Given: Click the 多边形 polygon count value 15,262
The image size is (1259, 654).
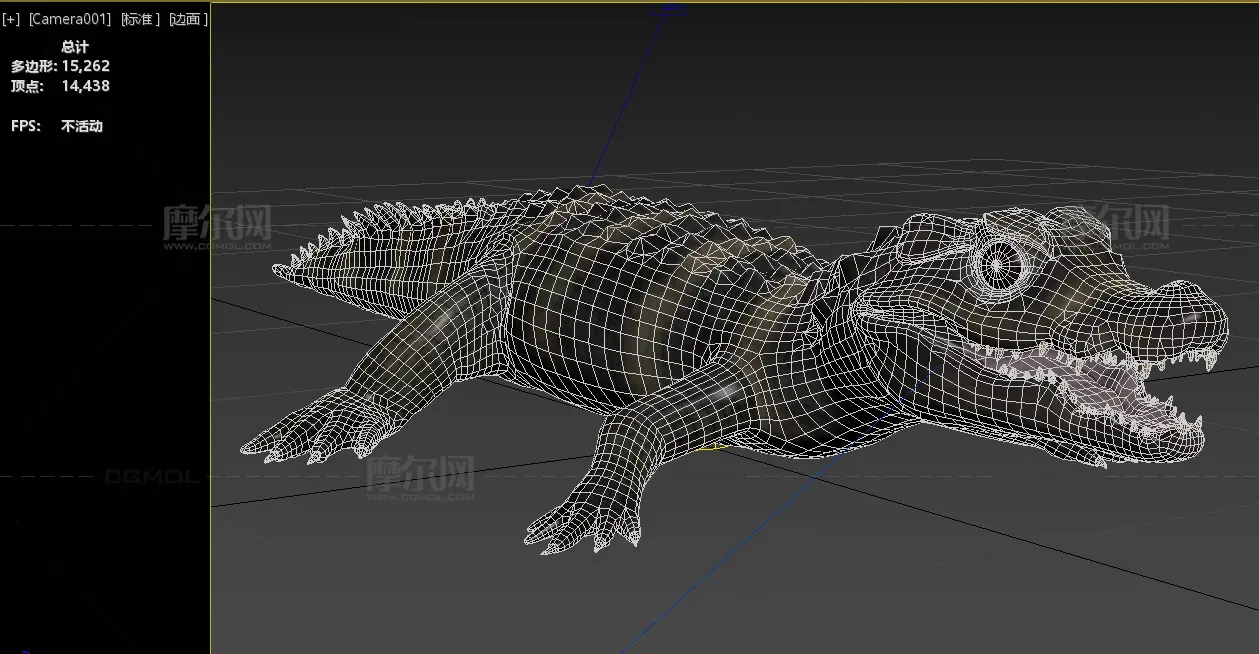Looking at the screenshot, I should coord(86,66).
